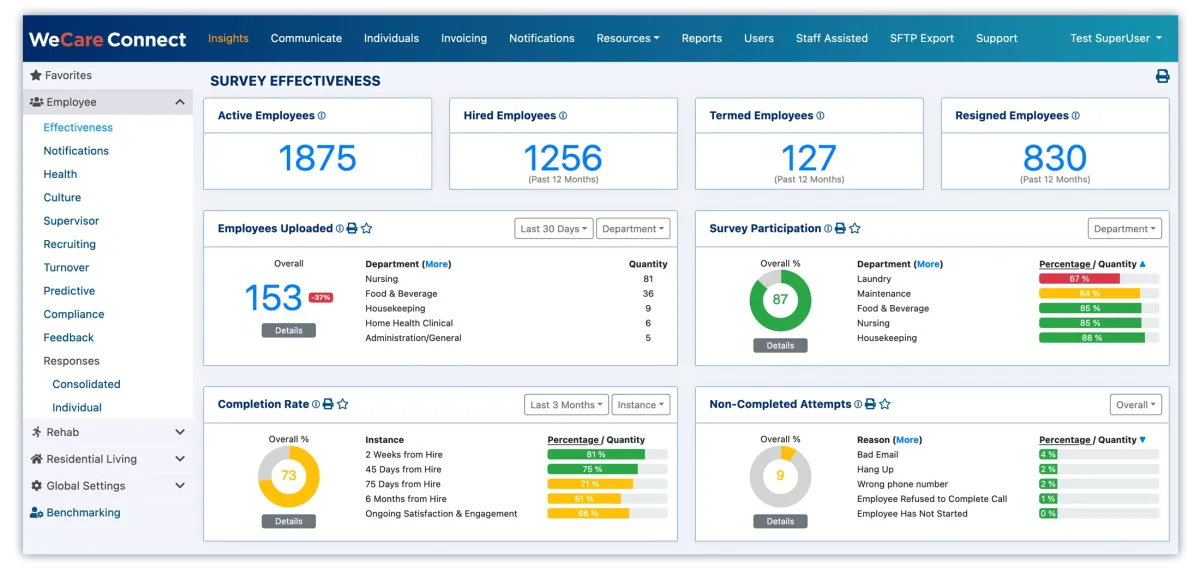
Task: Star the Survey Participation widget
Action: coord(855,229)
